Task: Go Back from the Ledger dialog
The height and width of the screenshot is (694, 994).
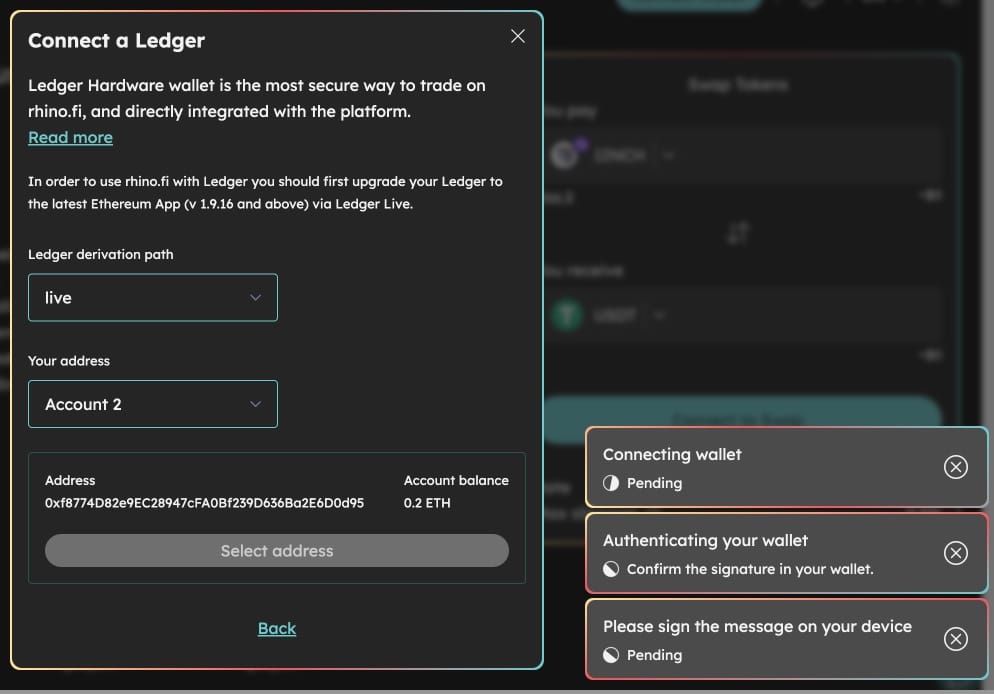Action: coord(276,628)
